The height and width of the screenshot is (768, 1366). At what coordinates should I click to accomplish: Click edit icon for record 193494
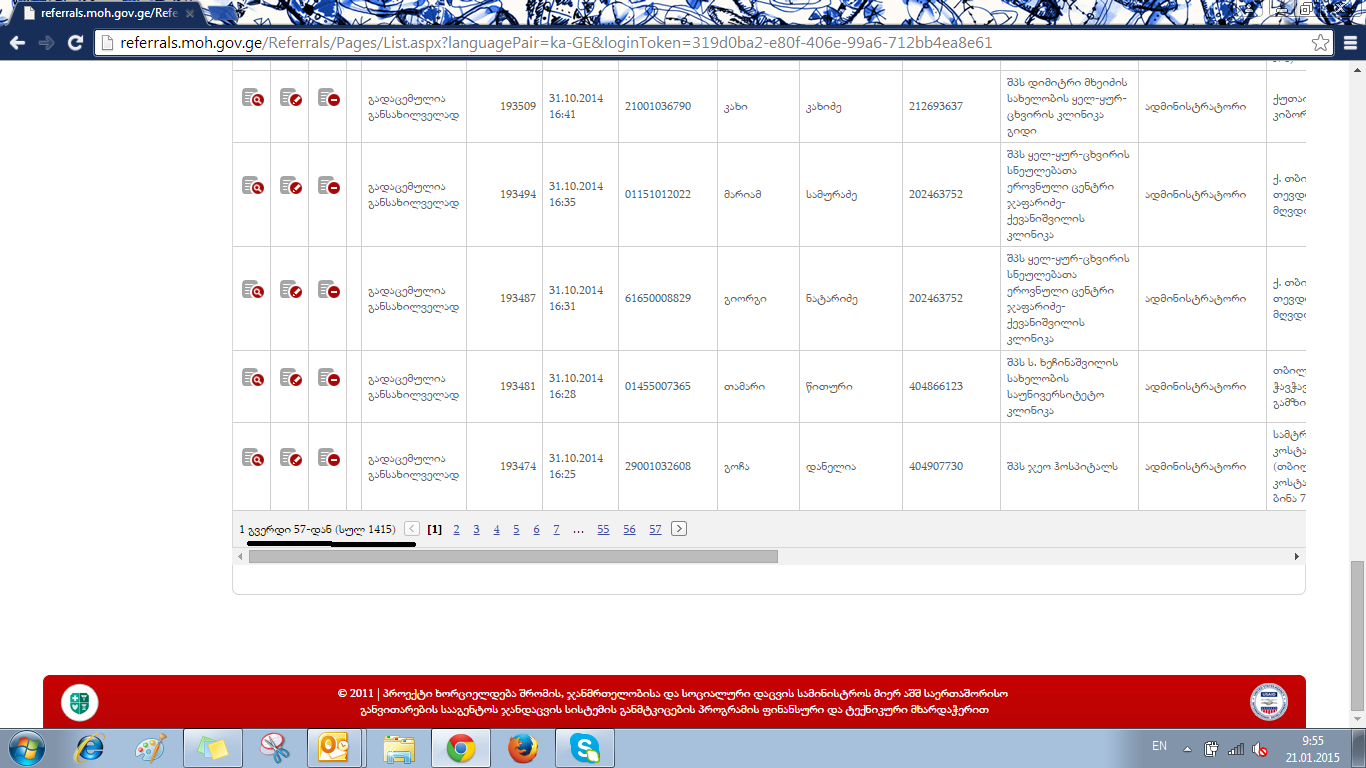290,186
